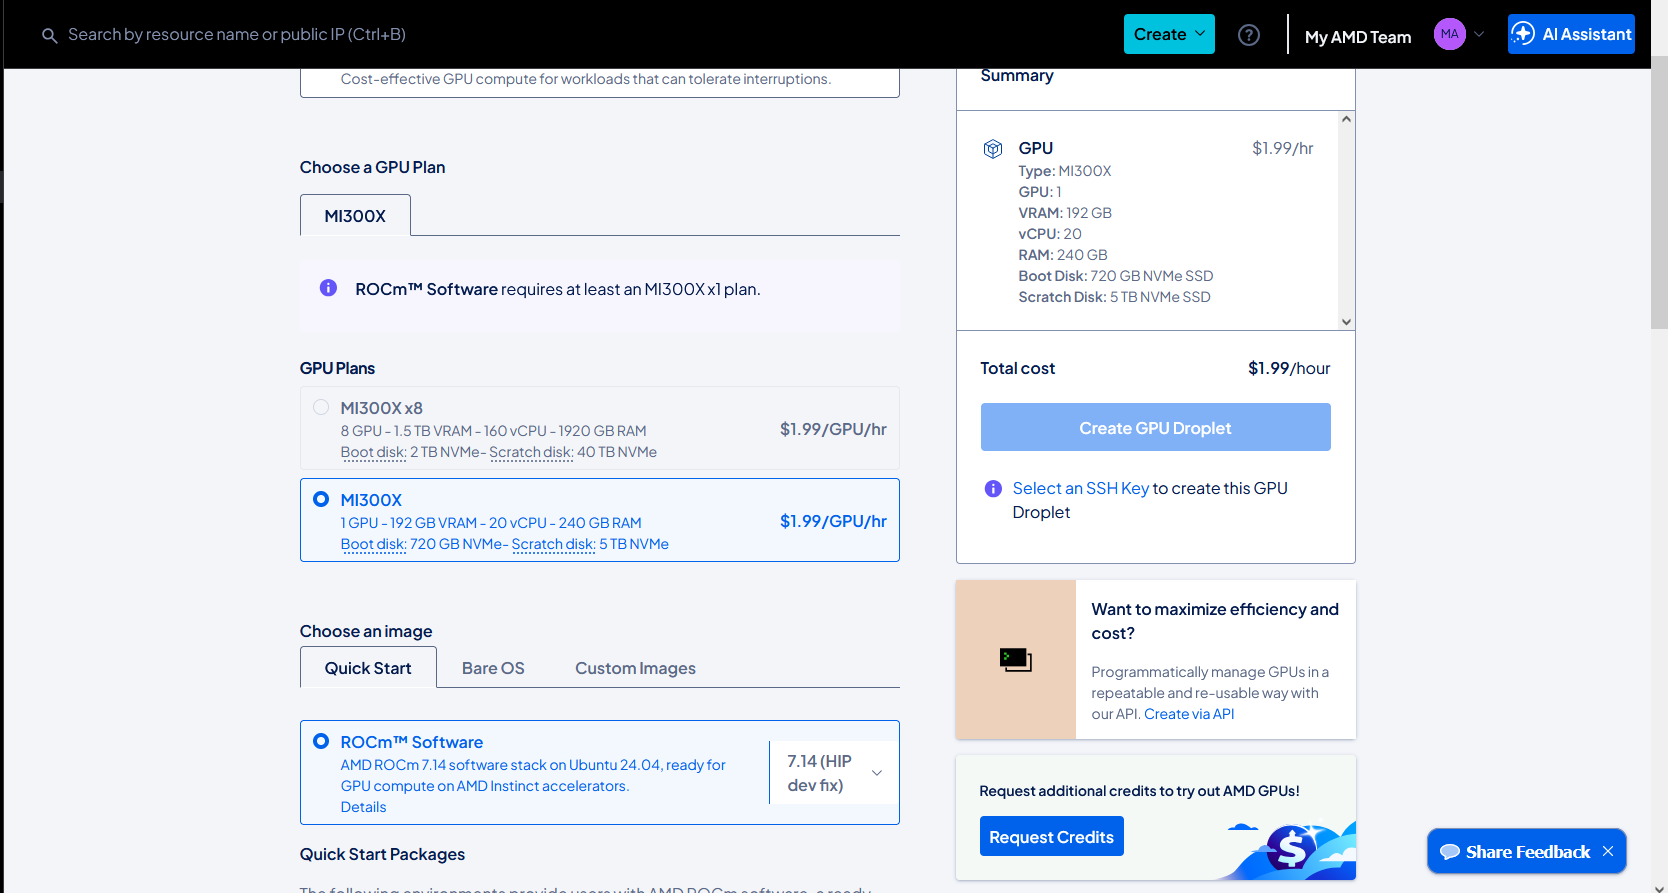Click the 'Scratch Disk: 5 TB NVMe SSD' summary line
This screenshot has width=1668, height=893.
[1115, 297]
